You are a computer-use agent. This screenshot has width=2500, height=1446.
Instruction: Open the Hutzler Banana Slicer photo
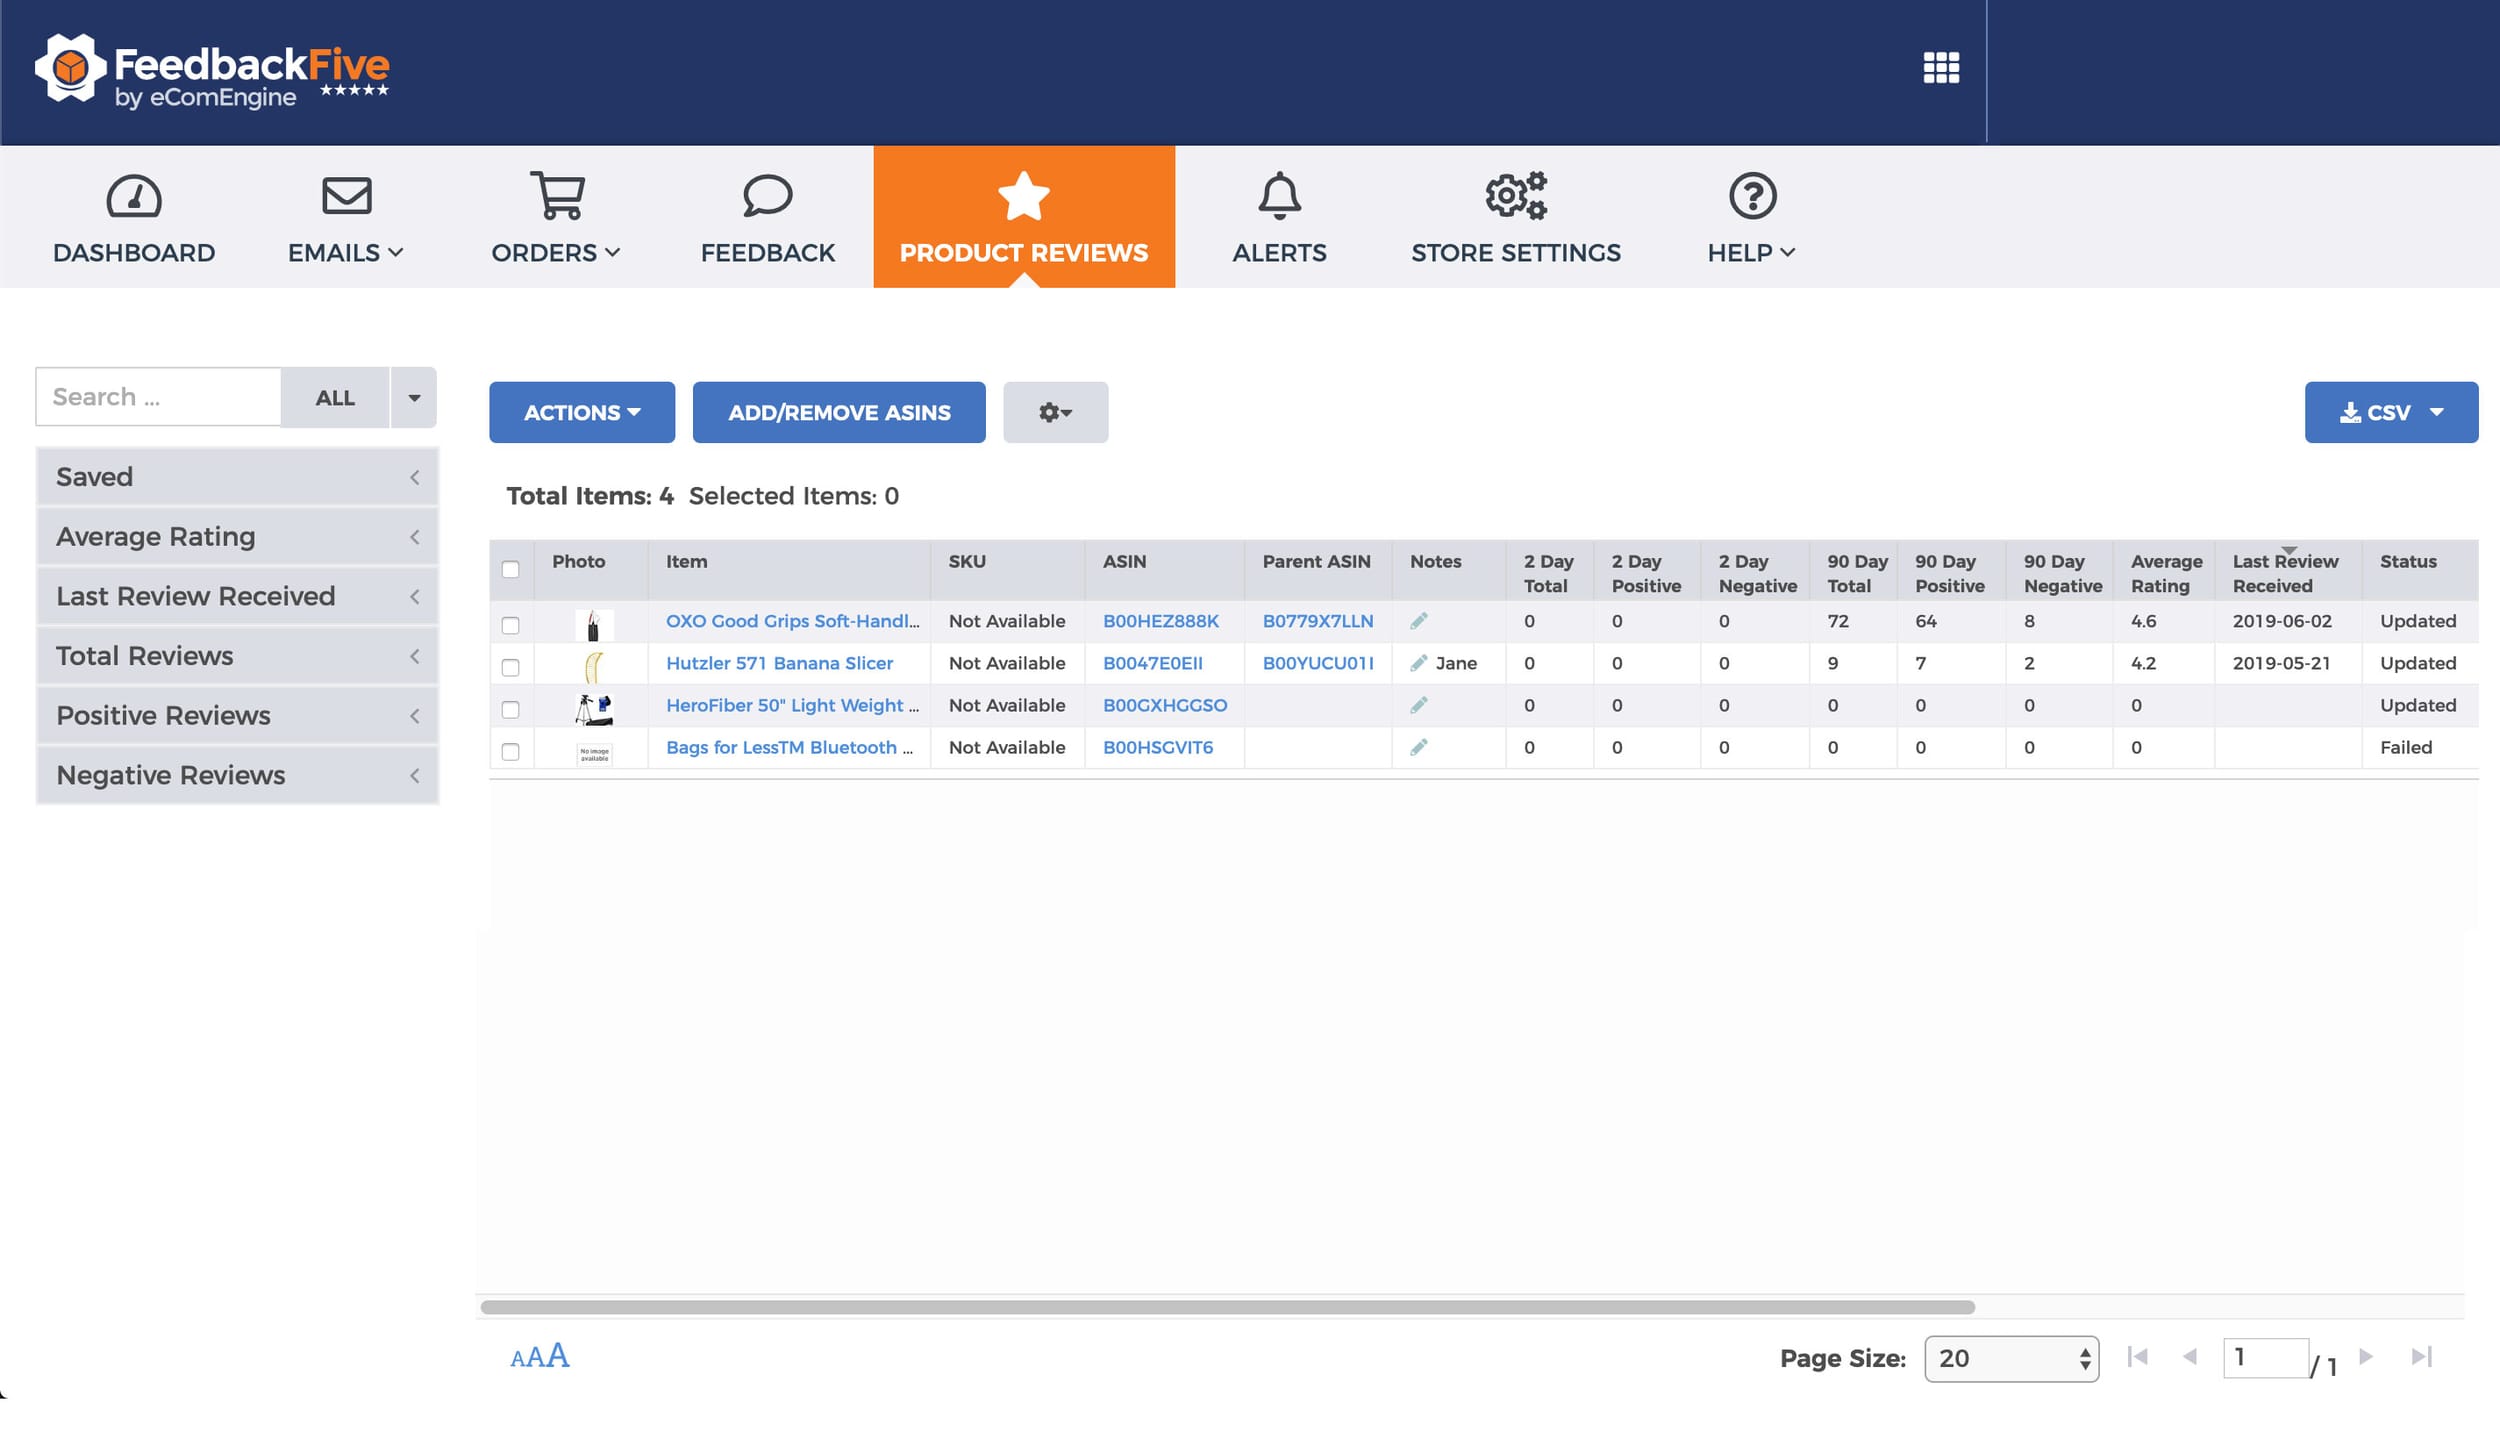click(x=594, y=667)
